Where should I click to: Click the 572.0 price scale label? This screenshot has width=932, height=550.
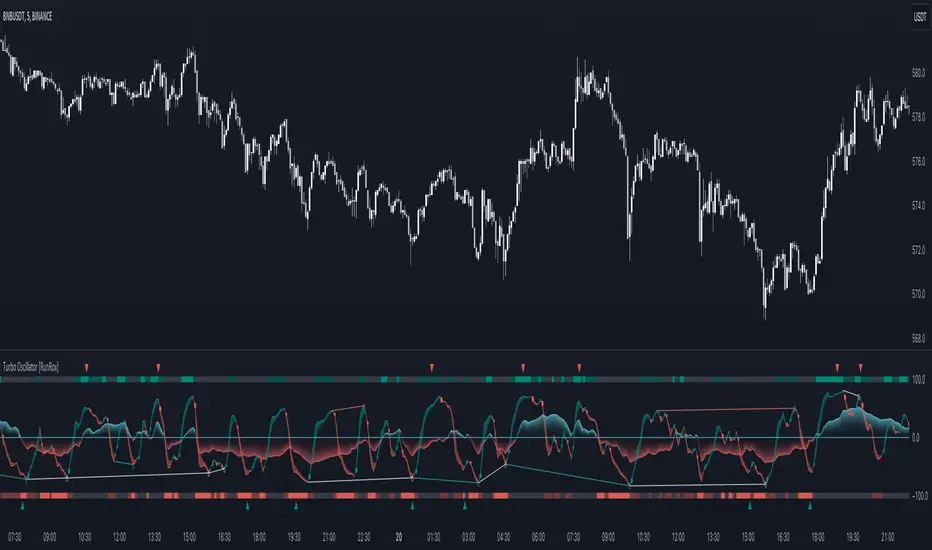tap(918, 250)
